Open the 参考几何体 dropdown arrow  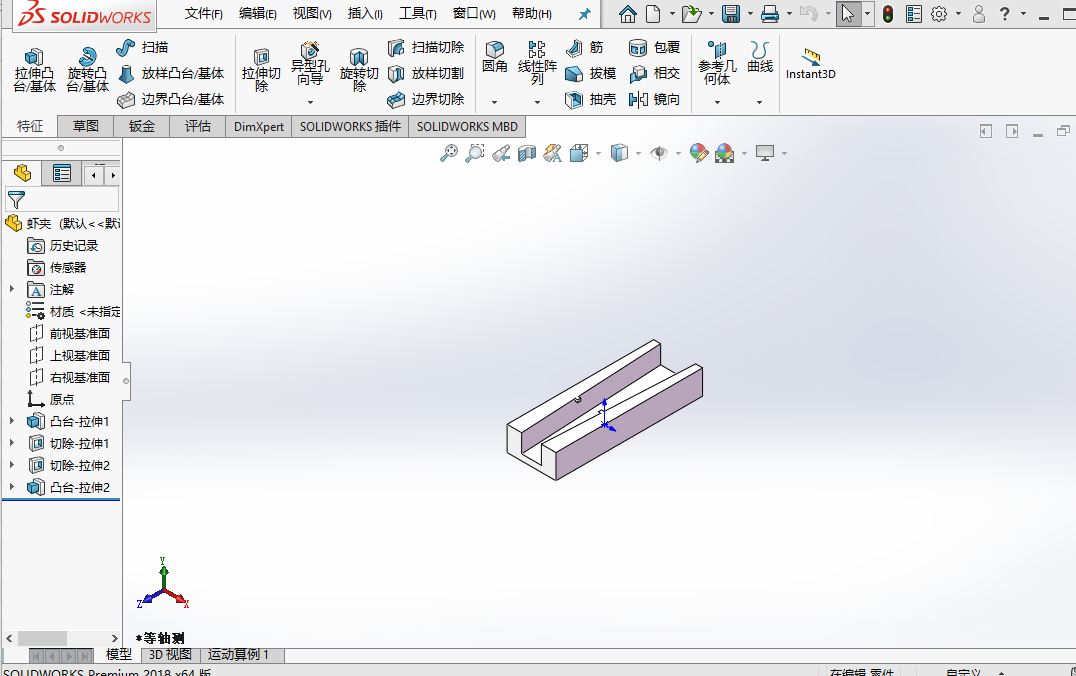(717, 102)
